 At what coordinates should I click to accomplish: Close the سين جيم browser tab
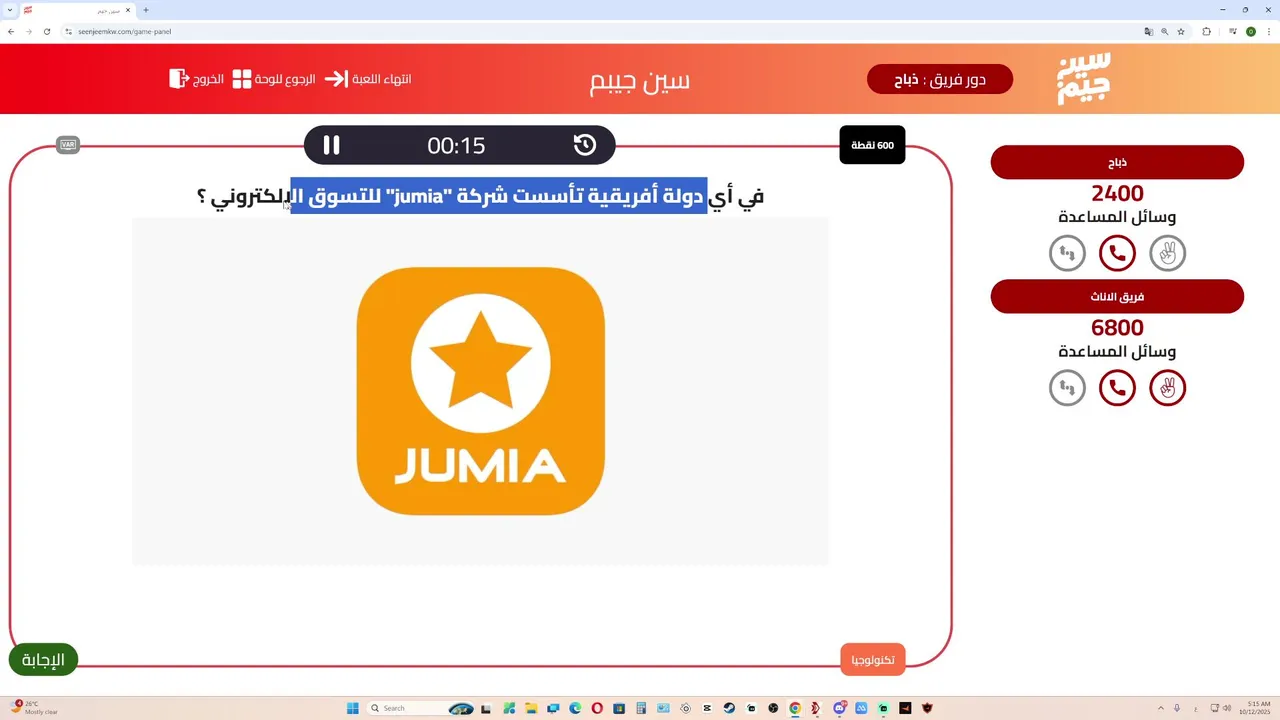(x=128, y=10)
